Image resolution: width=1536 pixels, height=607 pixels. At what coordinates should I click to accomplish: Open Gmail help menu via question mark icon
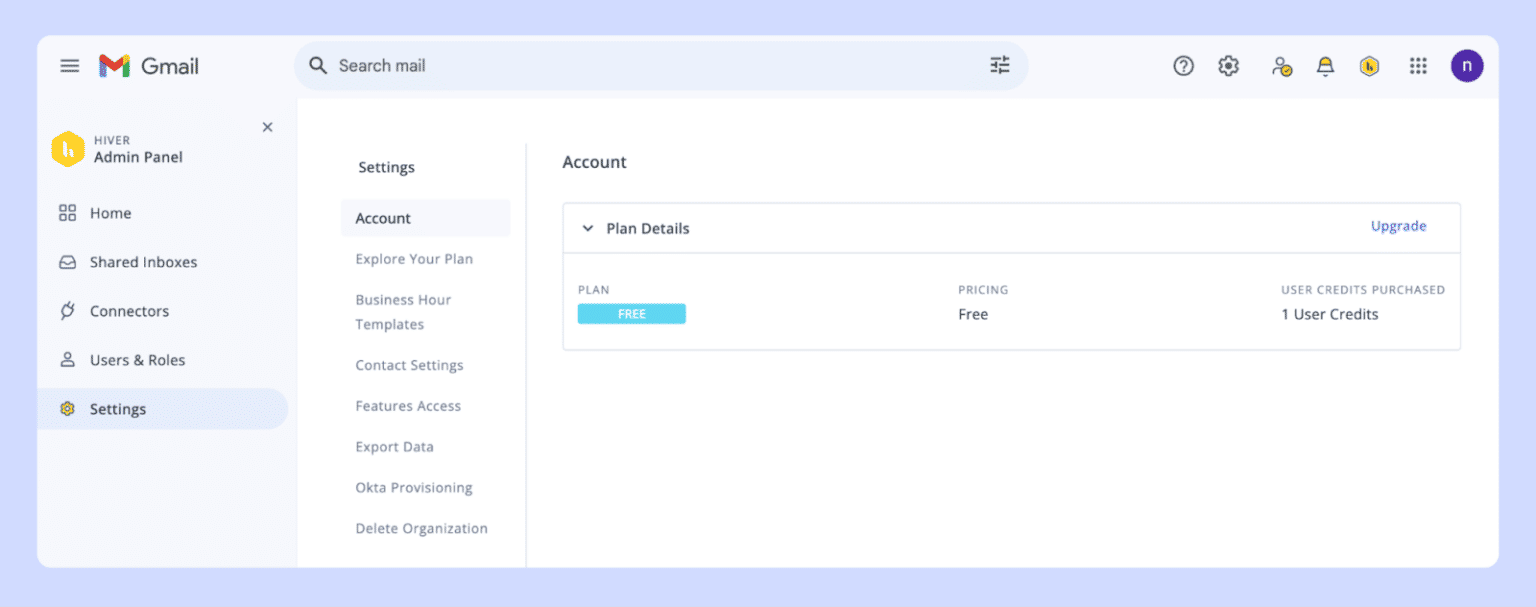pyautogui.click(x=1183, y=65)
